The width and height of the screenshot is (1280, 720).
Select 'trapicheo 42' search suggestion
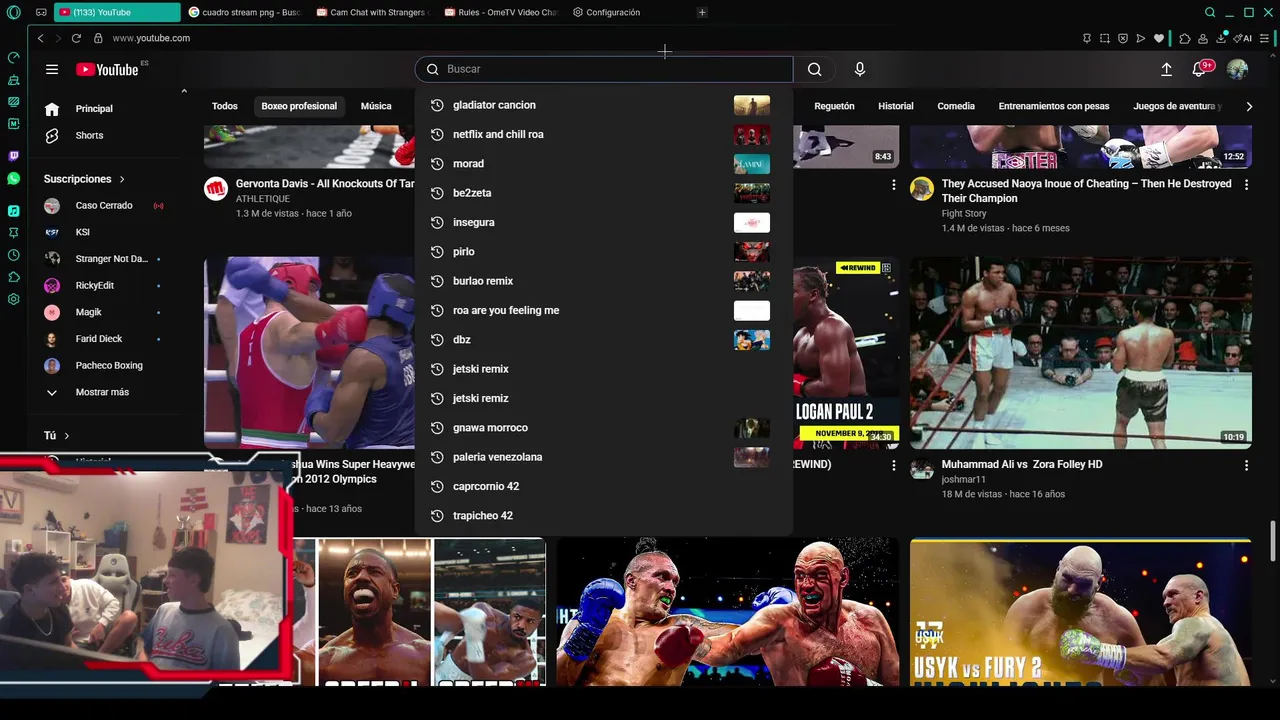(603, 516)
